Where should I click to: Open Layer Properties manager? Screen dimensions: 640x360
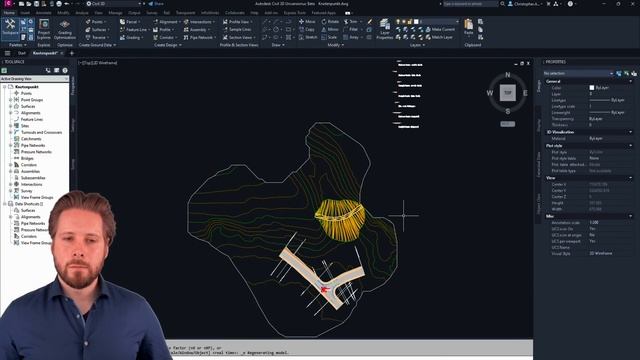tap(384, 29)
